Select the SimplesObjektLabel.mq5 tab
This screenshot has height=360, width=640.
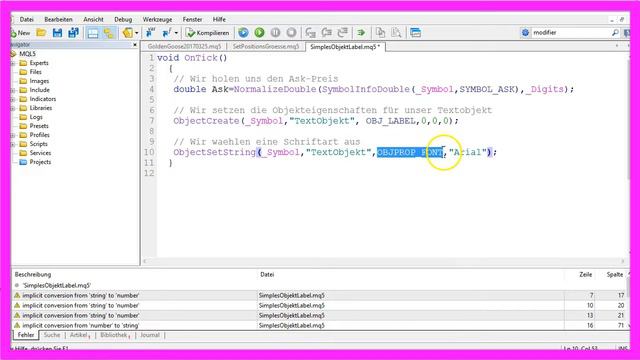[345, 47]
